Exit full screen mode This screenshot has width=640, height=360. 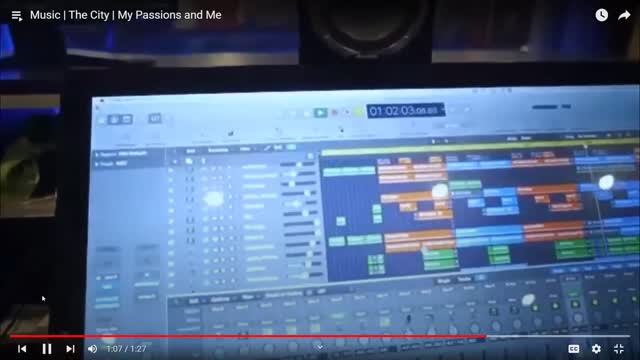(619, 349)
